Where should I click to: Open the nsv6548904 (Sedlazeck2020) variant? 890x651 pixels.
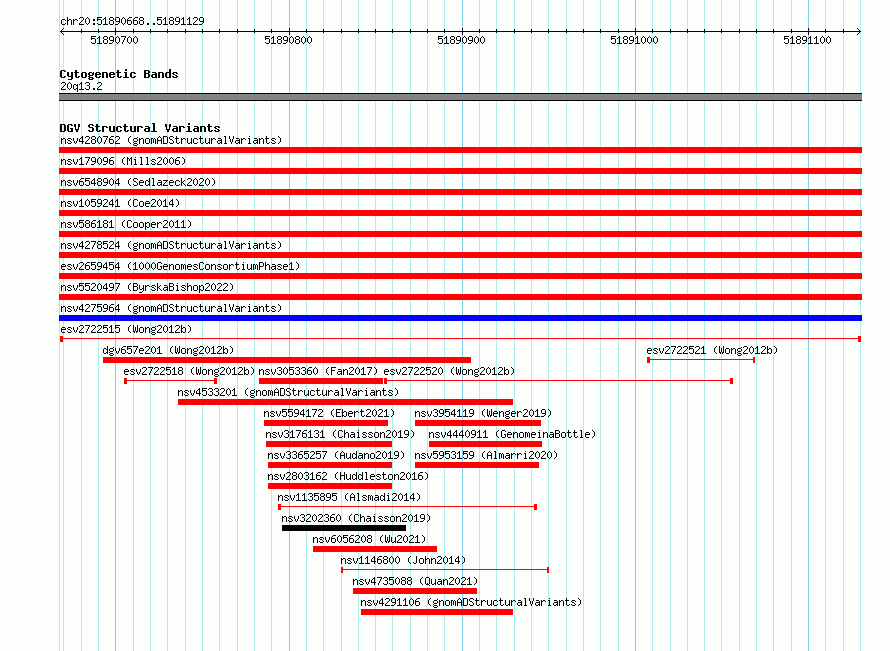pyautogui.click(x=138, y=182)
